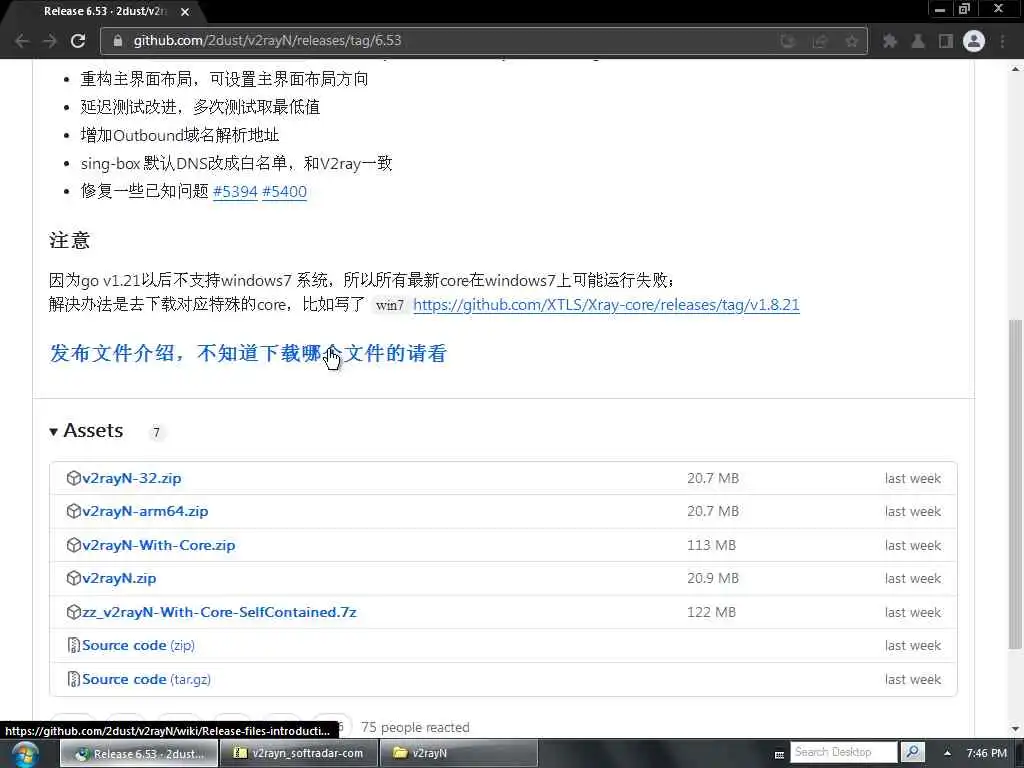Bookmark this page with the star icon
Viewport: 1024px width, 768px height.
(x=851, y=41)
